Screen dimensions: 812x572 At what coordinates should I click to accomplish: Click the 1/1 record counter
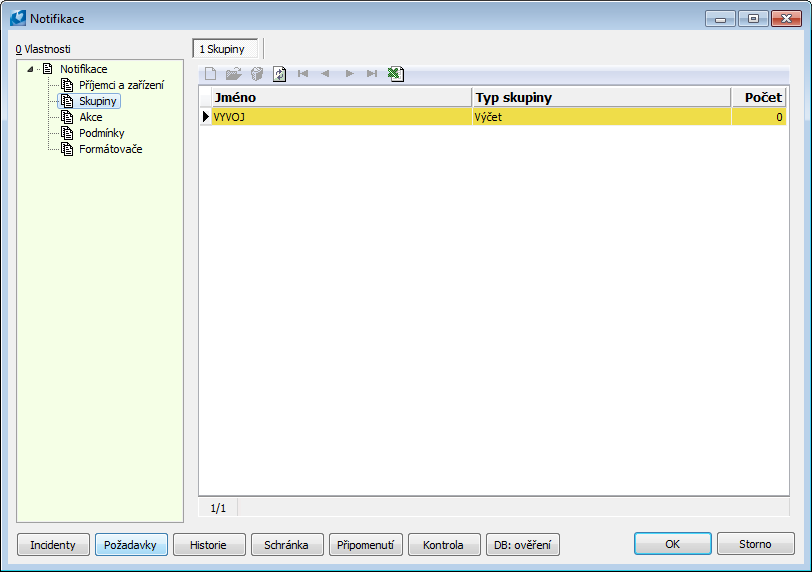point(218,508)
